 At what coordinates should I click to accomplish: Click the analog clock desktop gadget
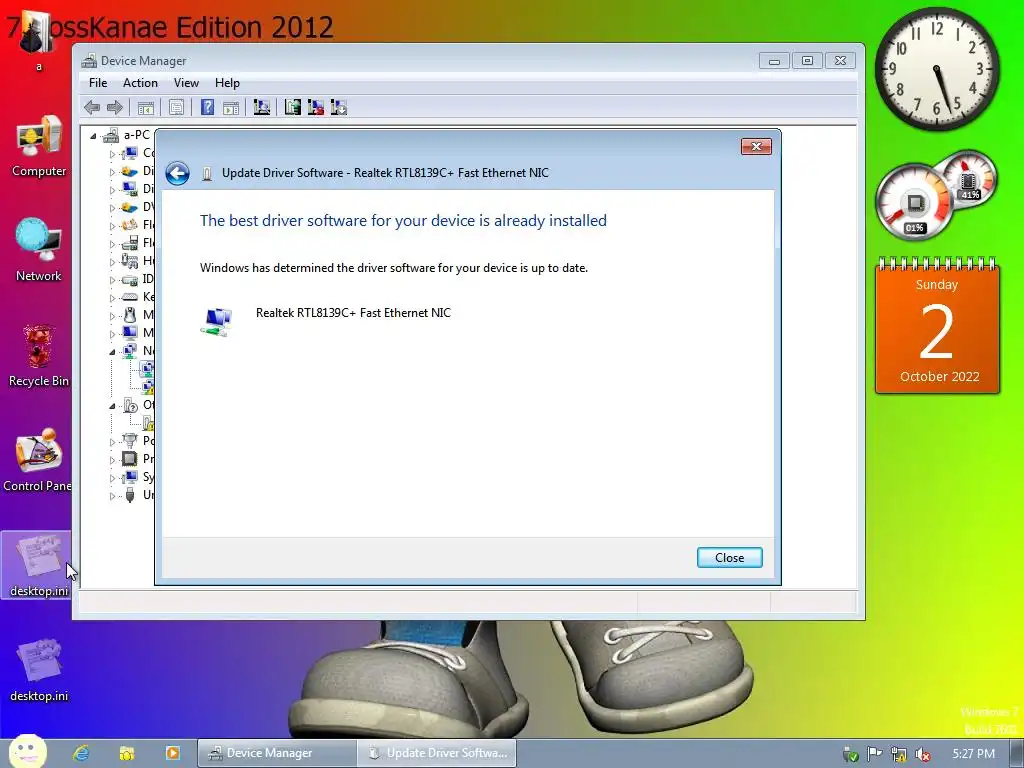pos(937,69)
